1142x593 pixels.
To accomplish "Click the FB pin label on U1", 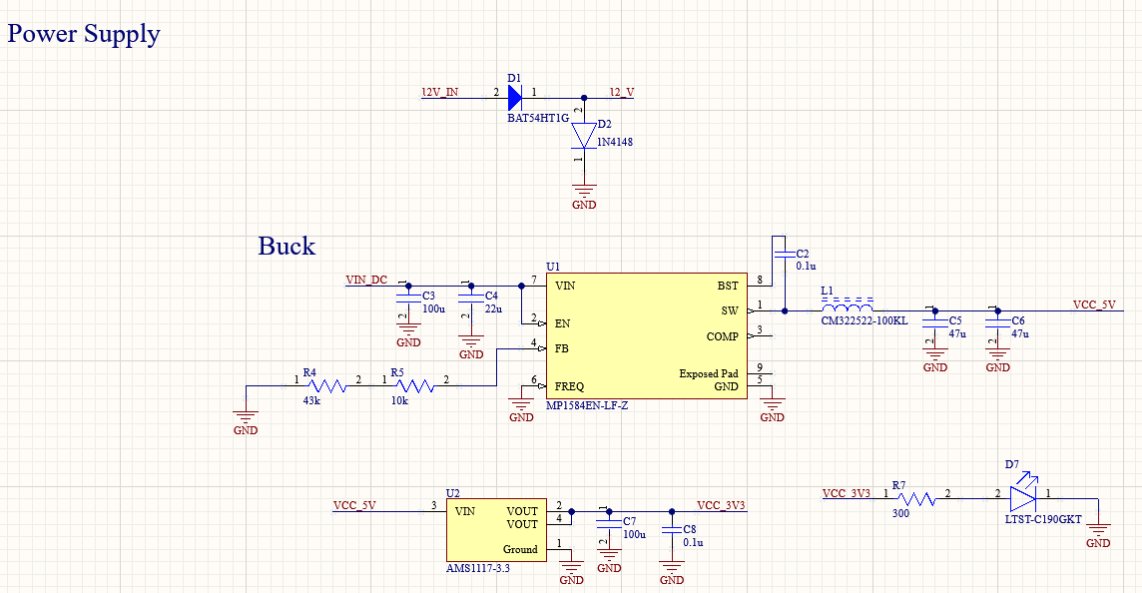I will pos(562,349).
